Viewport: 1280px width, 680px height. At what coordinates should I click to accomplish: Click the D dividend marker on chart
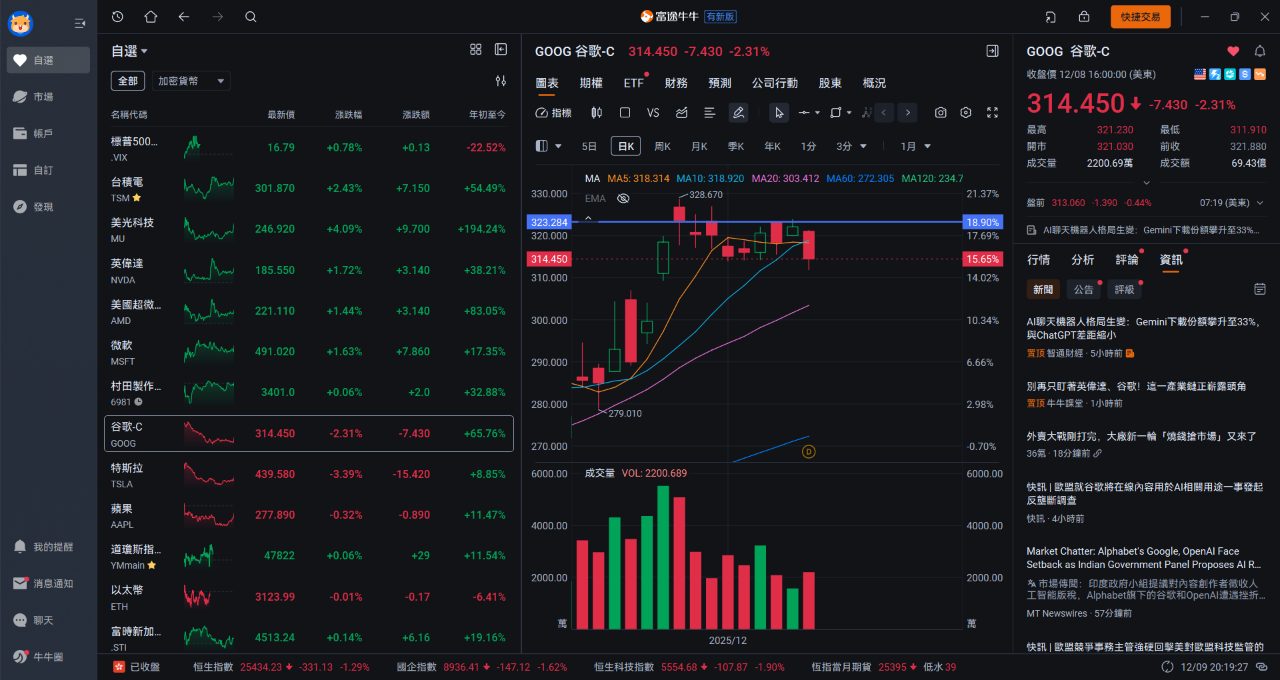click(808, 452)
